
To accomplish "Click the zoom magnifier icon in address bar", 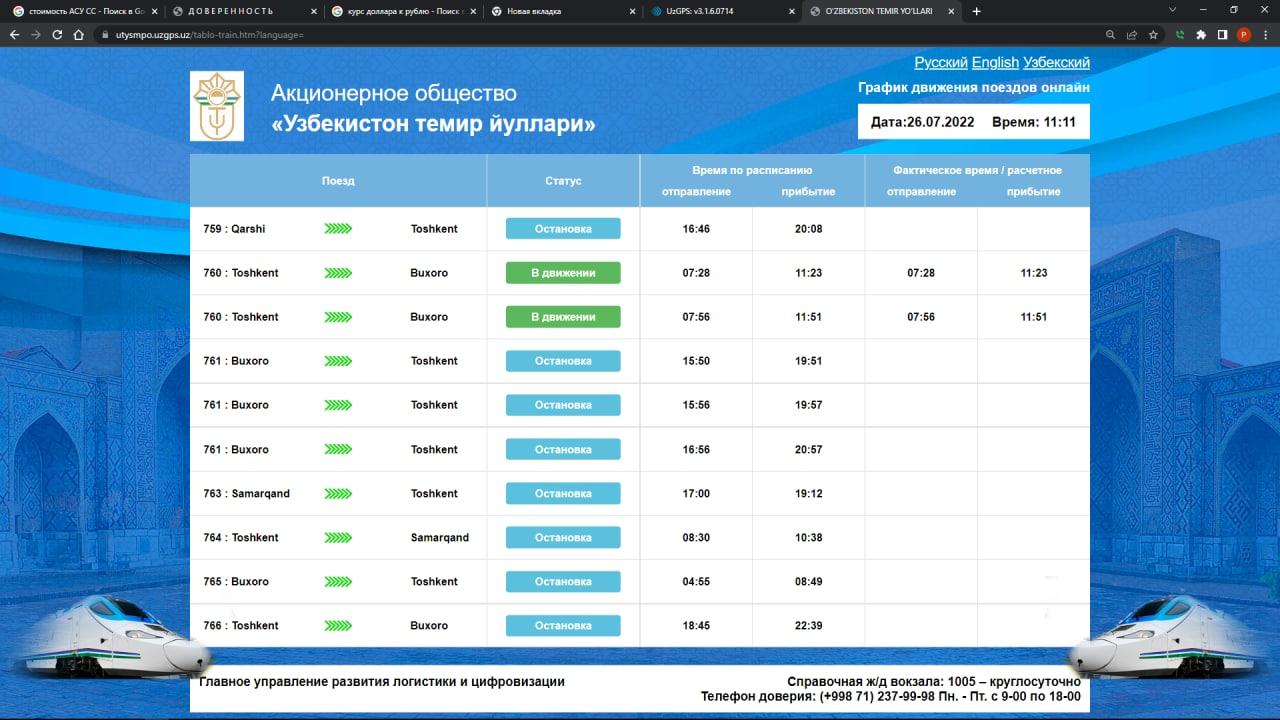I will pyautogui.click(x=1111, y=34).
